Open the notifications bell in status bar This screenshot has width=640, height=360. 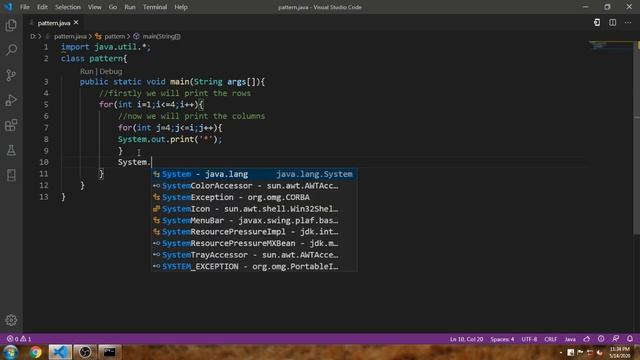630,339
